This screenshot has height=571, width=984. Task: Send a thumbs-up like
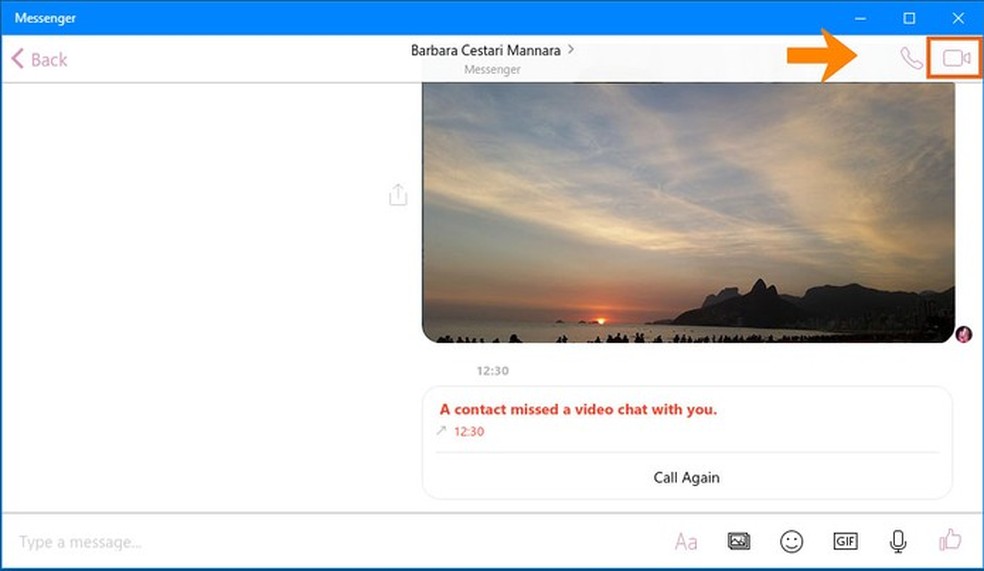(x=949, y=540)
